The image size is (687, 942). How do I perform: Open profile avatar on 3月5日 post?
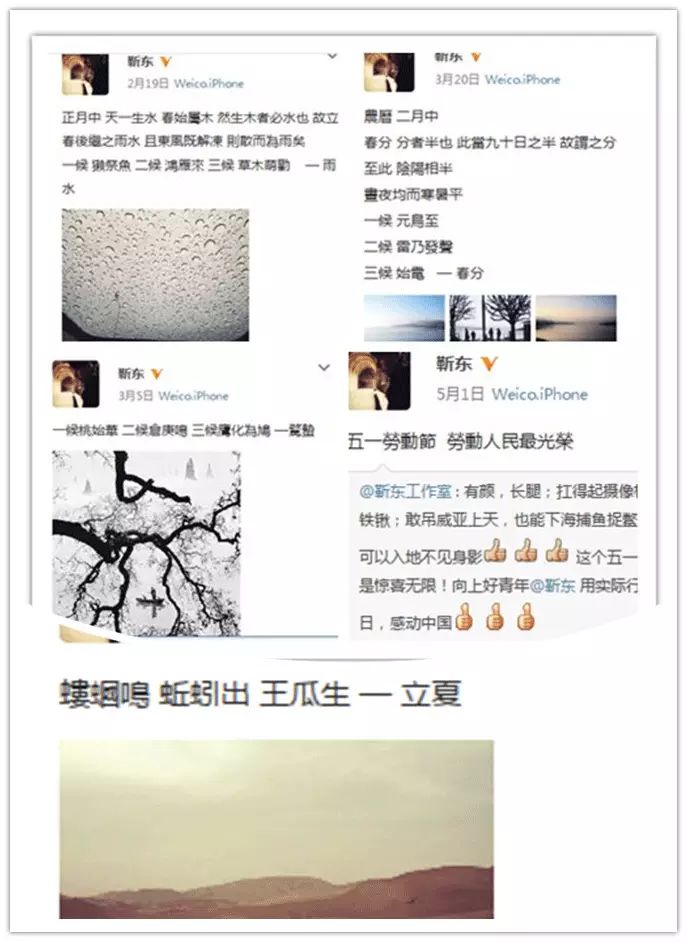click(x=76, y=384)
